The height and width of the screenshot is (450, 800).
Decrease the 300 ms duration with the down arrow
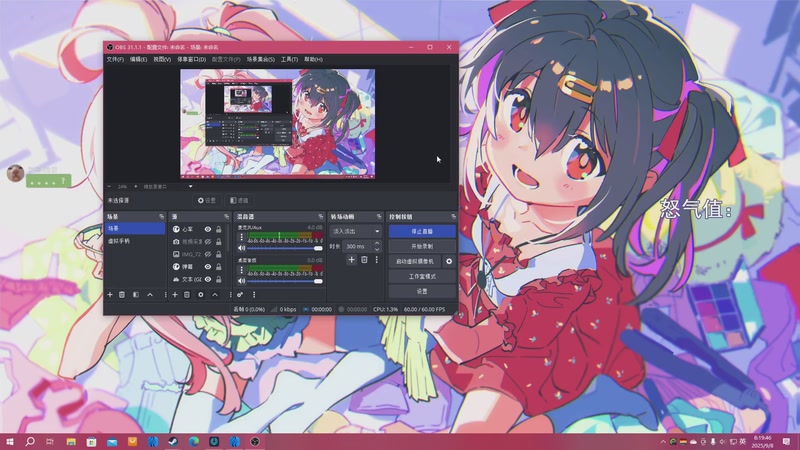377,249
